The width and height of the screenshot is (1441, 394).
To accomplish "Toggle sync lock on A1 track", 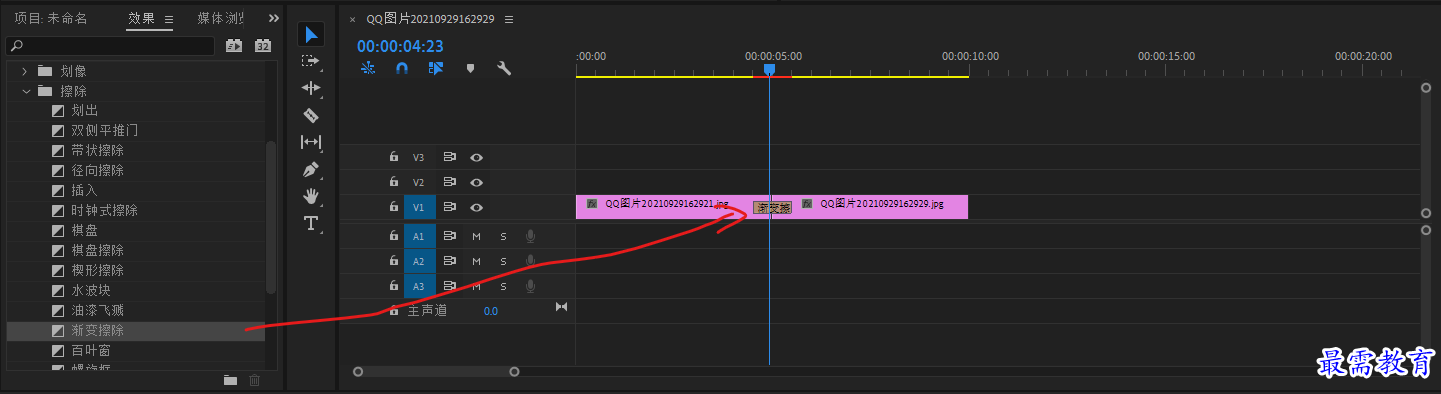I will pyautogui.click(x=450, y=236).
